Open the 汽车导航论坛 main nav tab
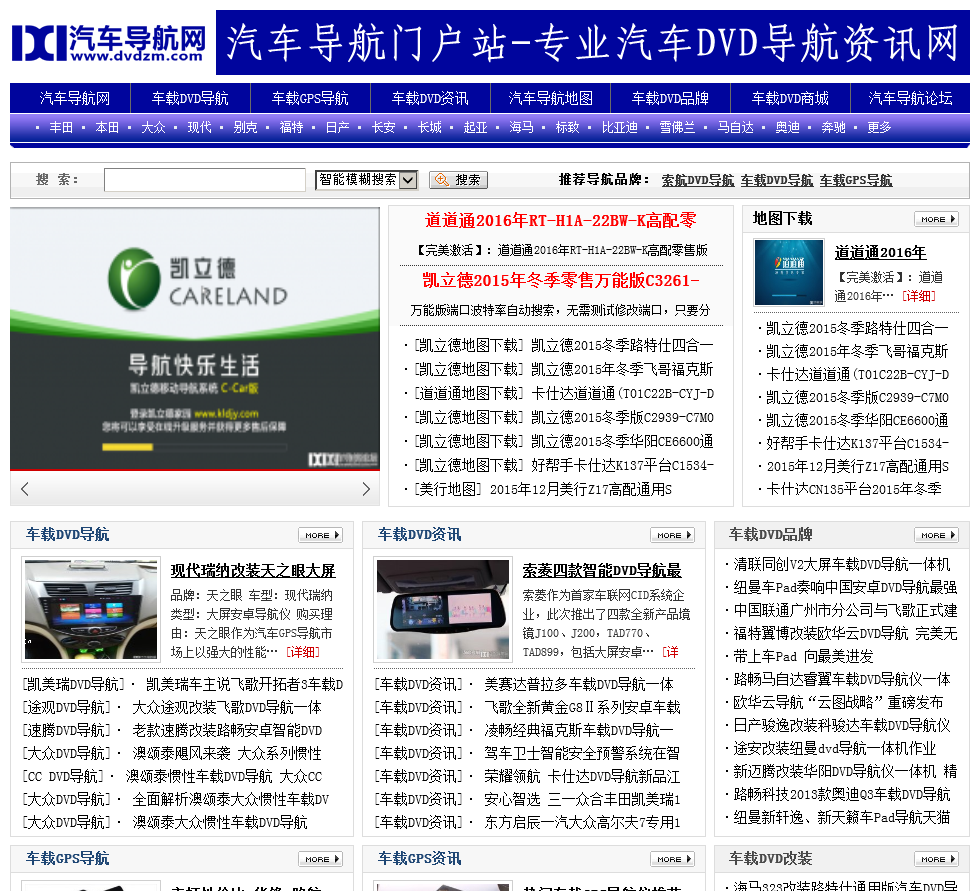 coord(910,98)
